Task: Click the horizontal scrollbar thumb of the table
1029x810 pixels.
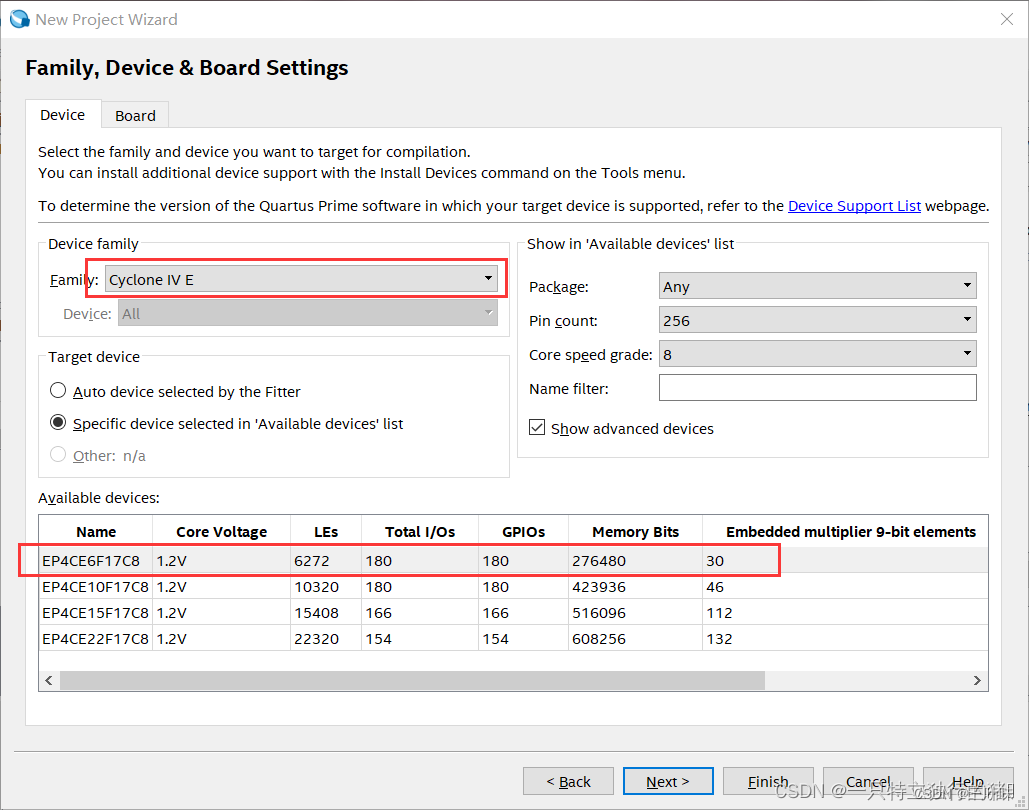Action: point(412,681)
